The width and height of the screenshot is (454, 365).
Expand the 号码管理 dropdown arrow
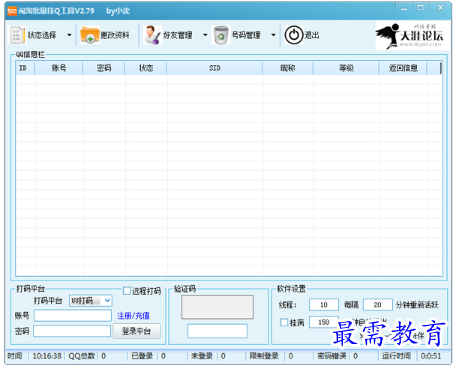tap(273, 35)
